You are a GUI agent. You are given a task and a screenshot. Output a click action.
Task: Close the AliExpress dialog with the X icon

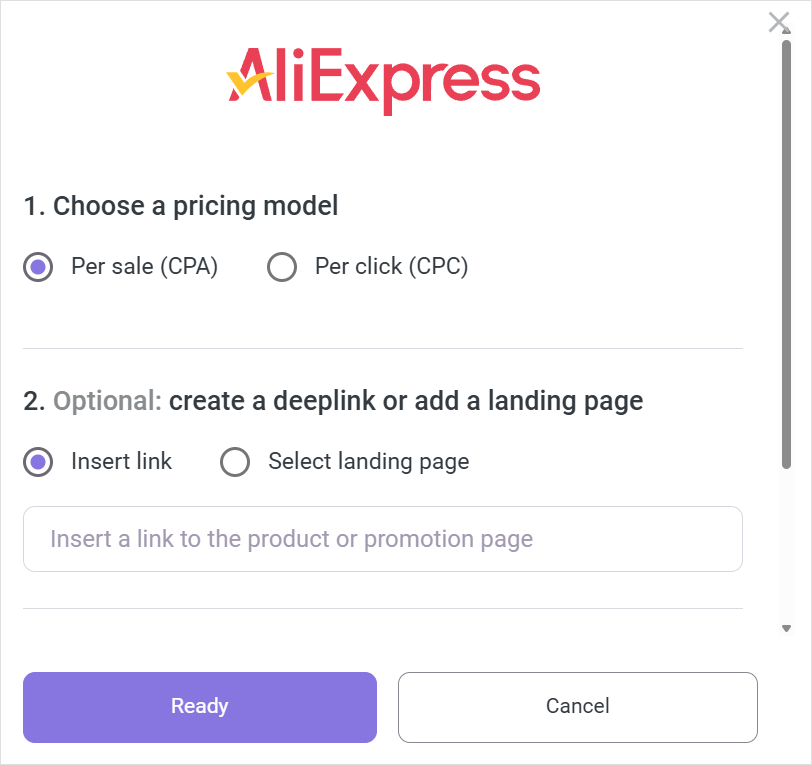[x=778, y=22]
